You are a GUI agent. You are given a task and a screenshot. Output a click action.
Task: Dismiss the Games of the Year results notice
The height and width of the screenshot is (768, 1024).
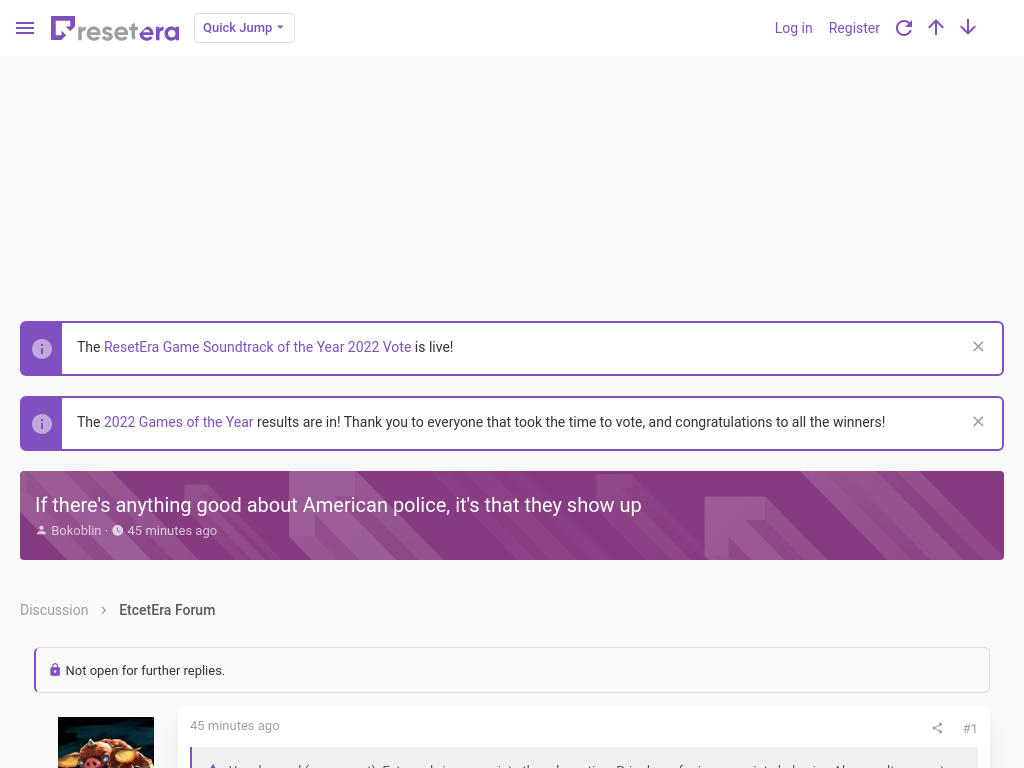[x=978, y=422]
